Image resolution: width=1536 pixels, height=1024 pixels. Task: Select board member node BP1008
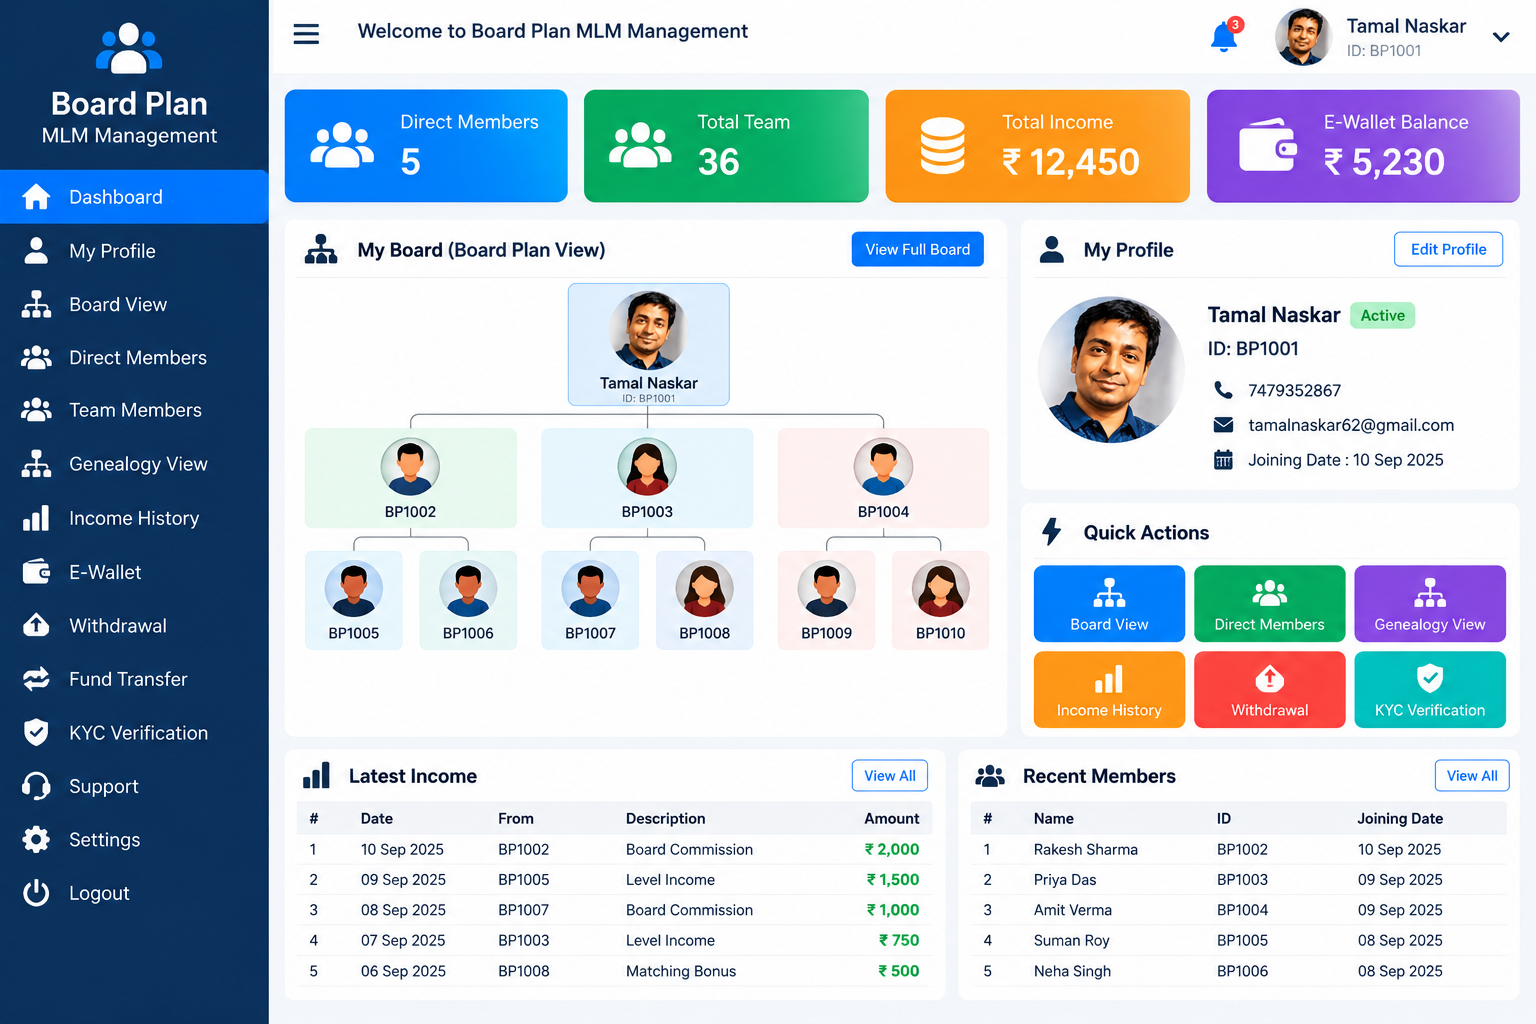(705, 600)
